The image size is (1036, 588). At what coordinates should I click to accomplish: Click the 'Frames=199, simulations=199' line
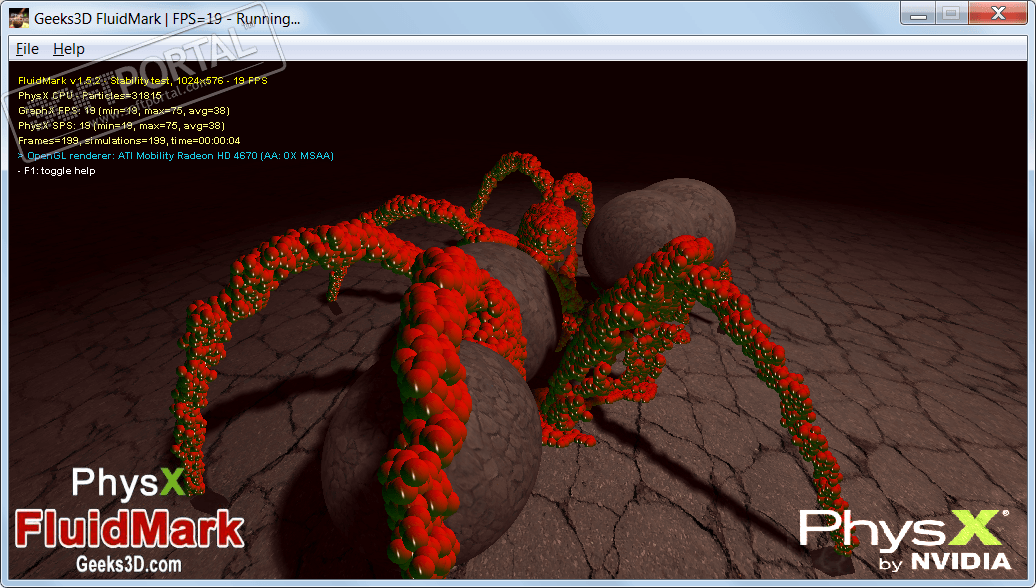click(130, 141)
